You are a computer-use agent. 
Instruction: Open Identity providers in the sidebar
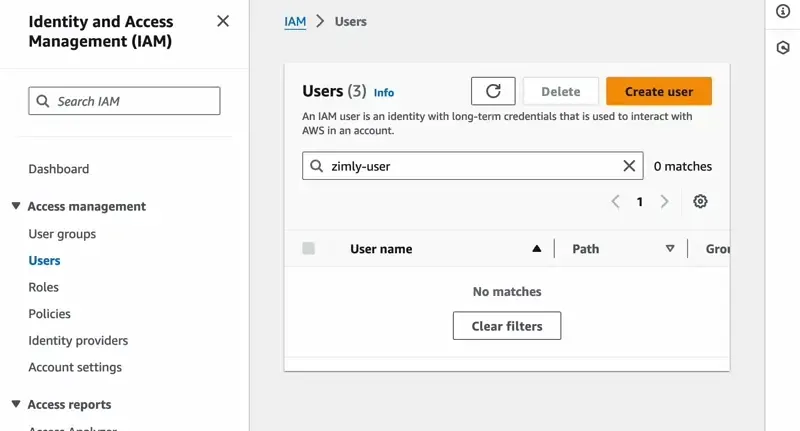click(x=78, y=340)
